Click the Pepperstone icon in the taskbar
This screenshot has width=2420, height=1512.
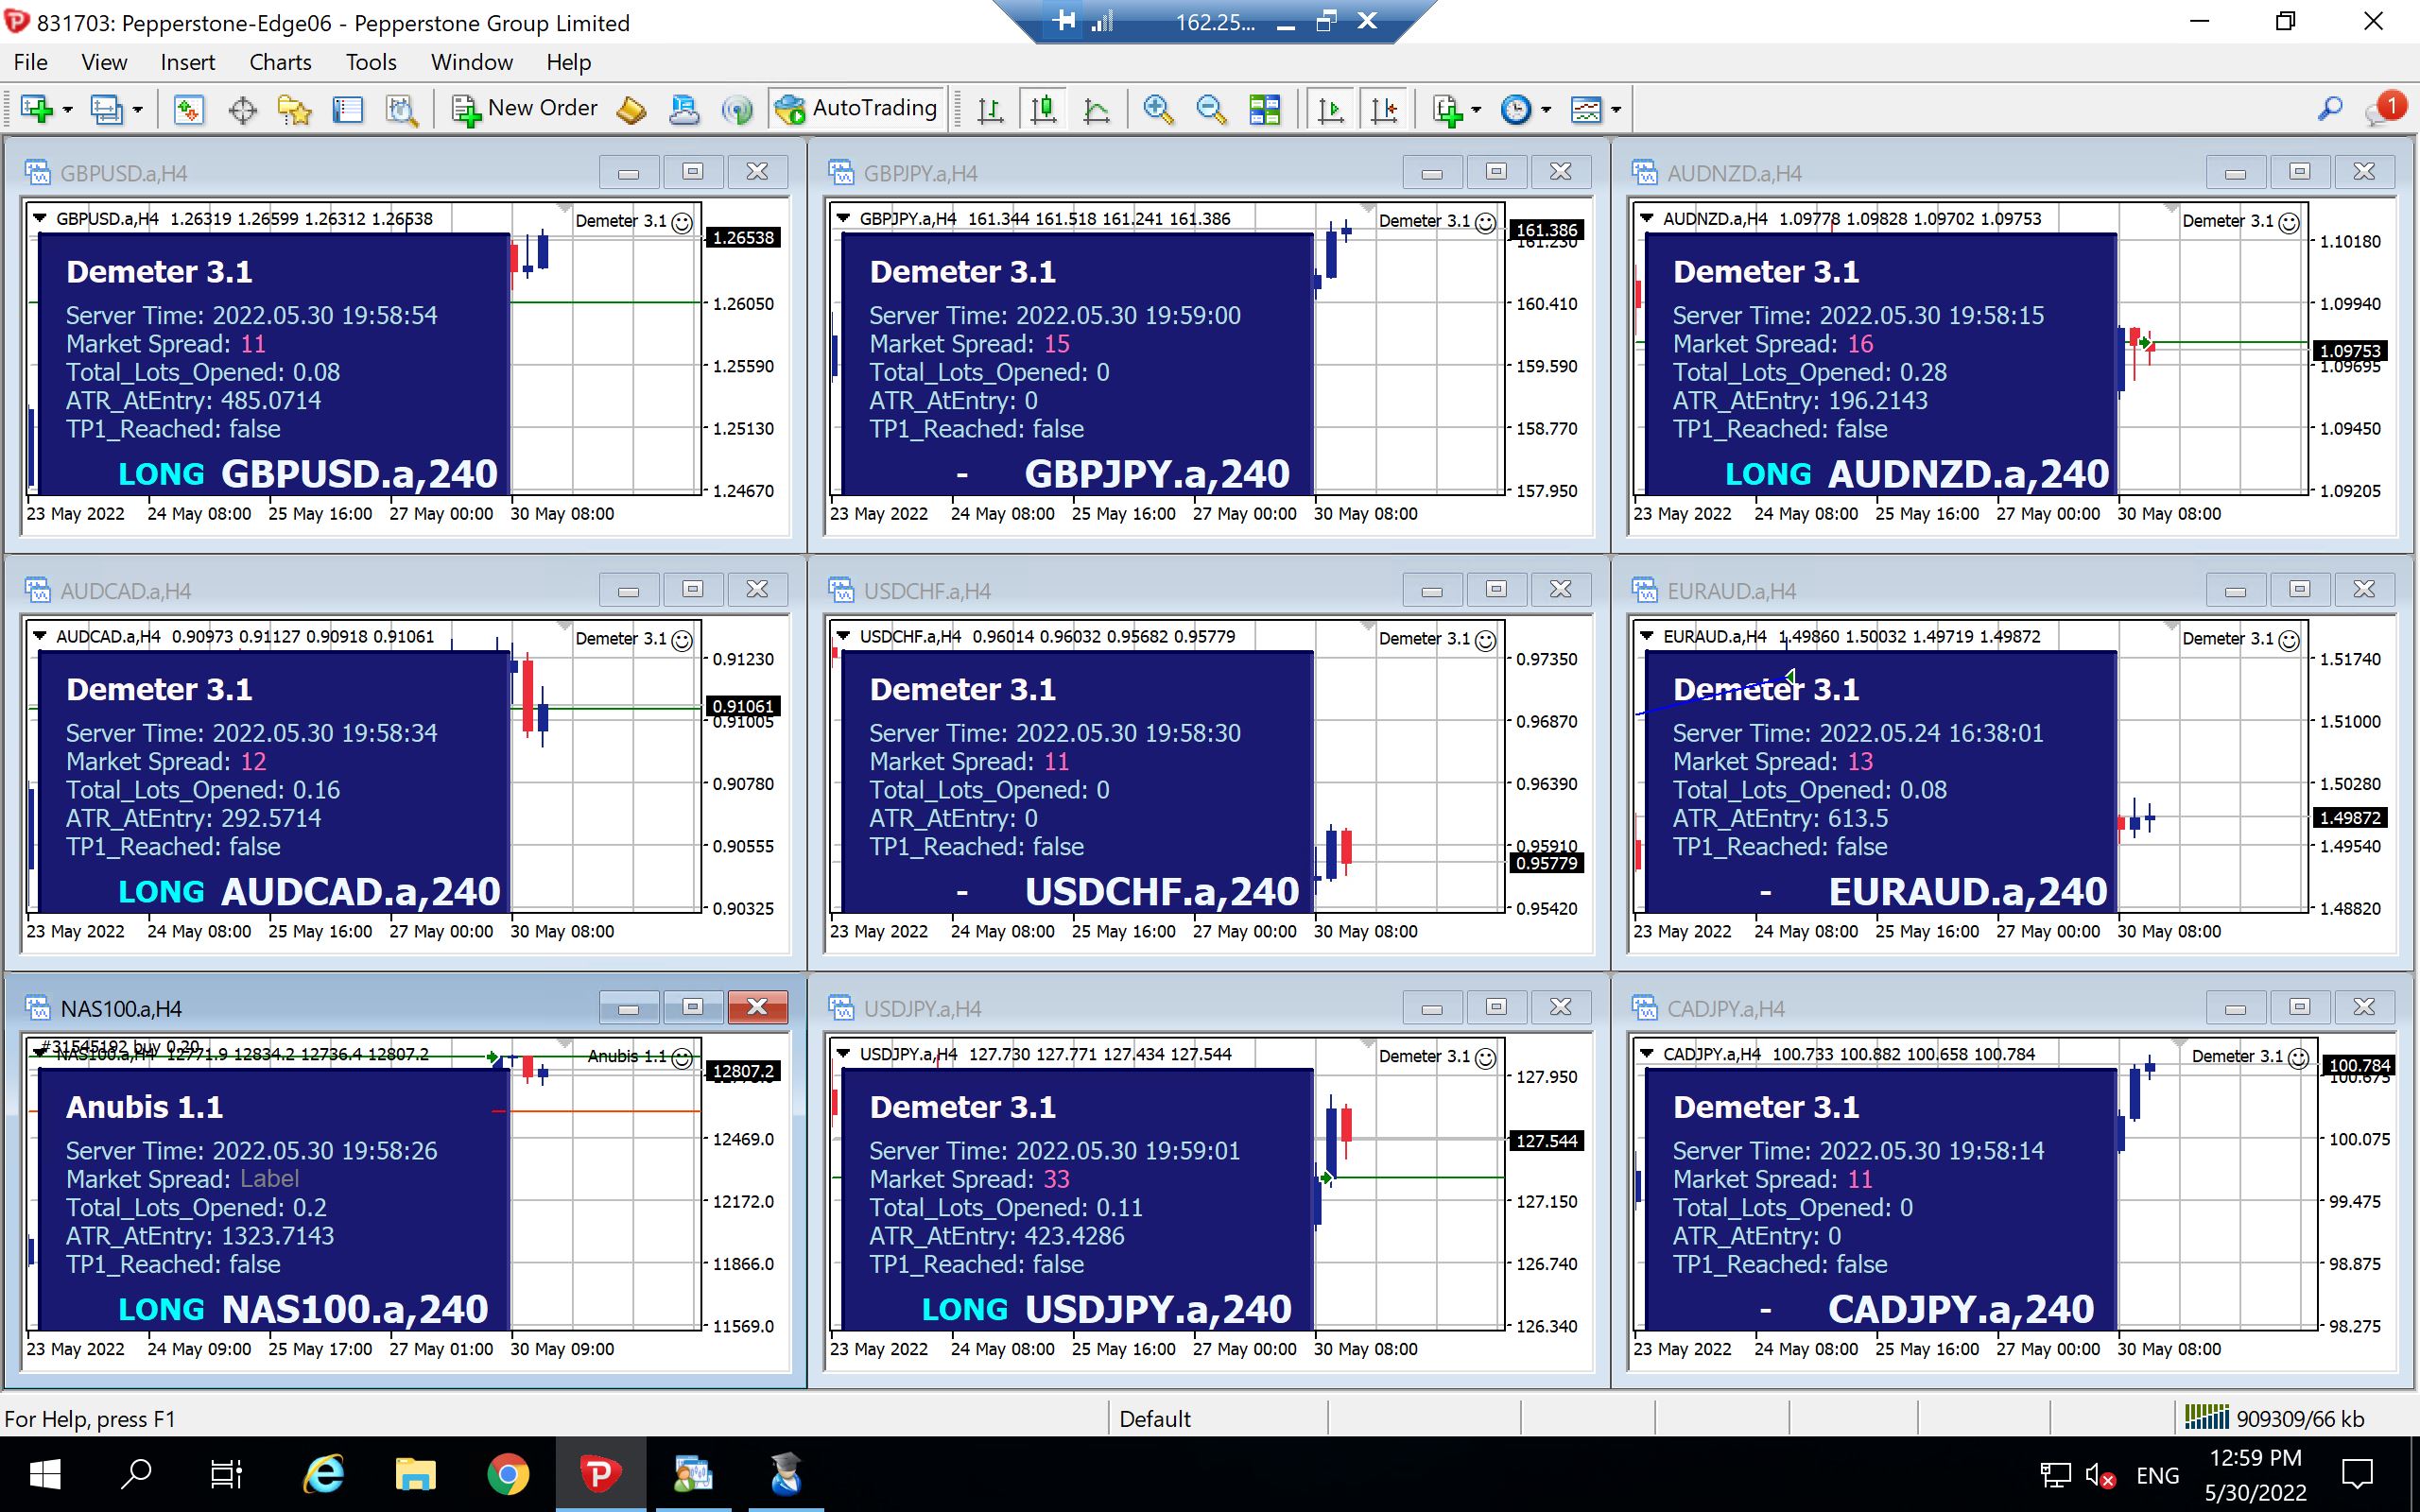(x=600, y=1474)
